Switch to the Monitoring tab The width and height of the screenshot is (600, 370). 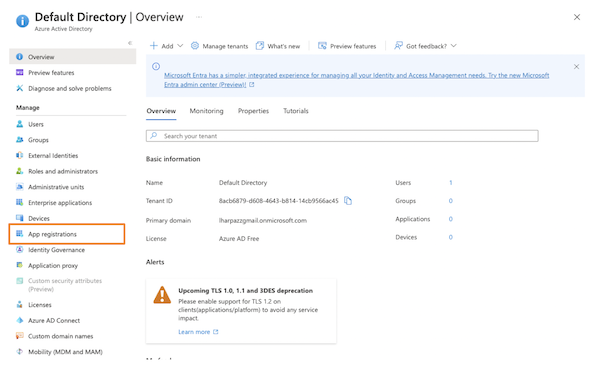coord(206,111)
